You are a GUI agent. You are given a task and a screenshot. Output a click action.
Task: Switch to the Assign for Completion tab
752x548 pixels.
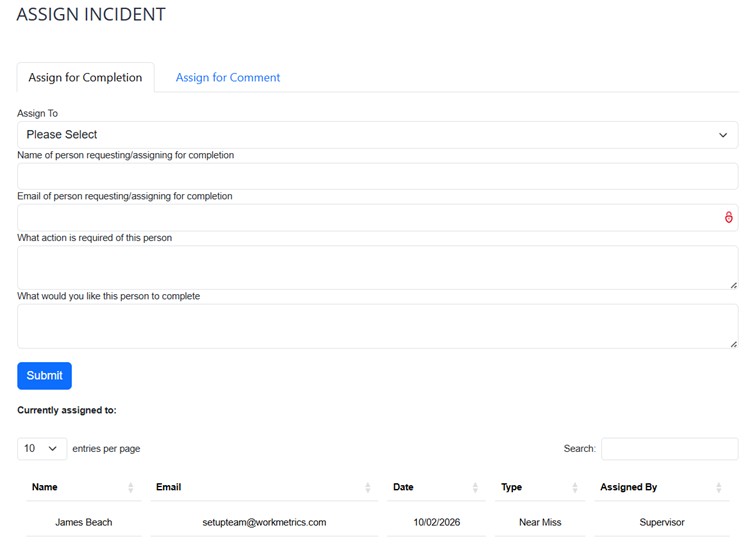click(85, 78)
